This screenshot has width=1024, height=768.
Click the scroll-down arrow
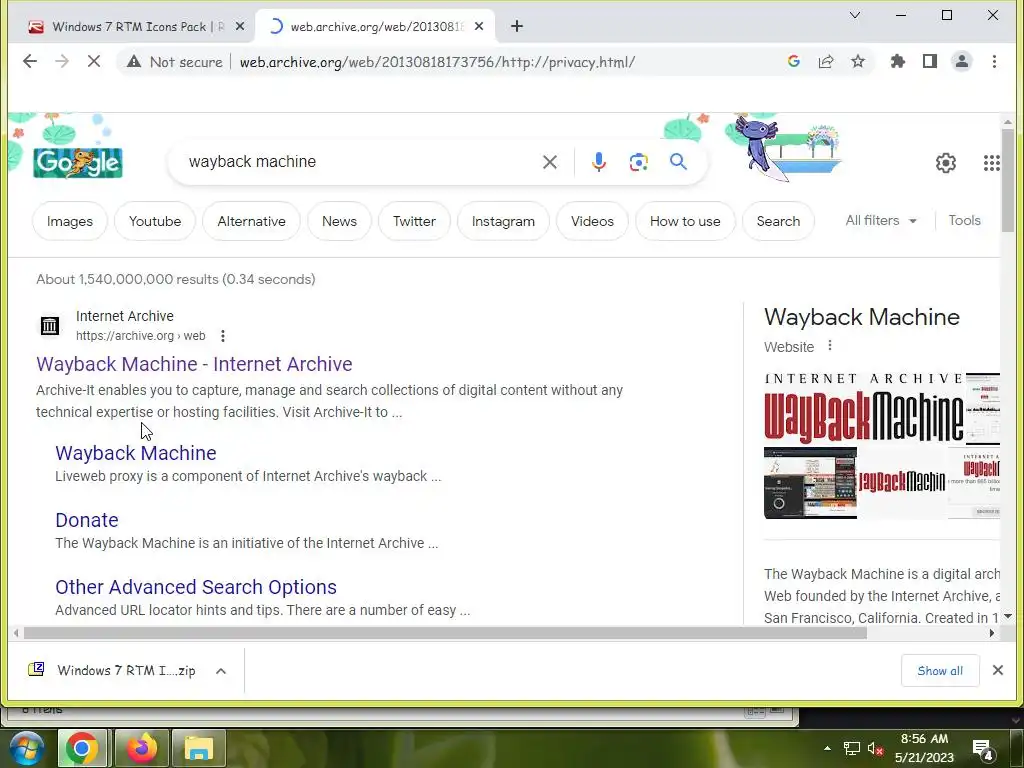point(1008,616)
